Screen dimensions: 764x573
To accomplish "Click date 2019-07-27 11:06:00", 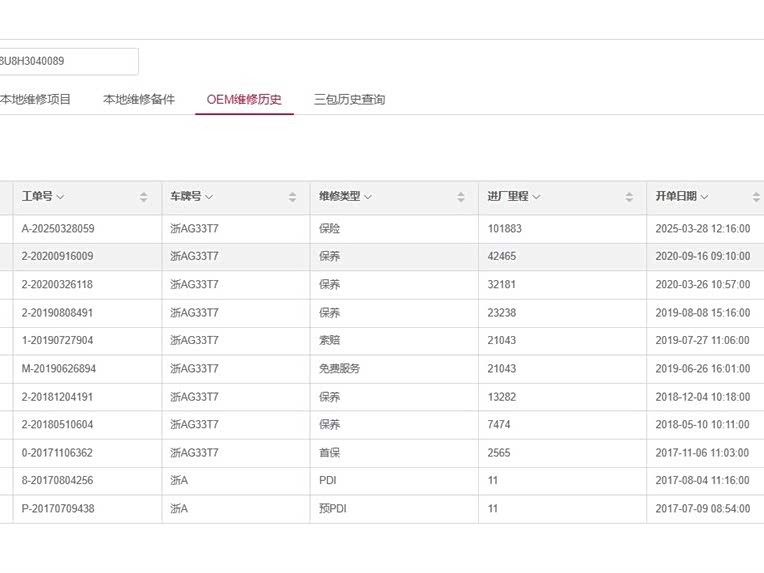I will (x=702, y=341).
